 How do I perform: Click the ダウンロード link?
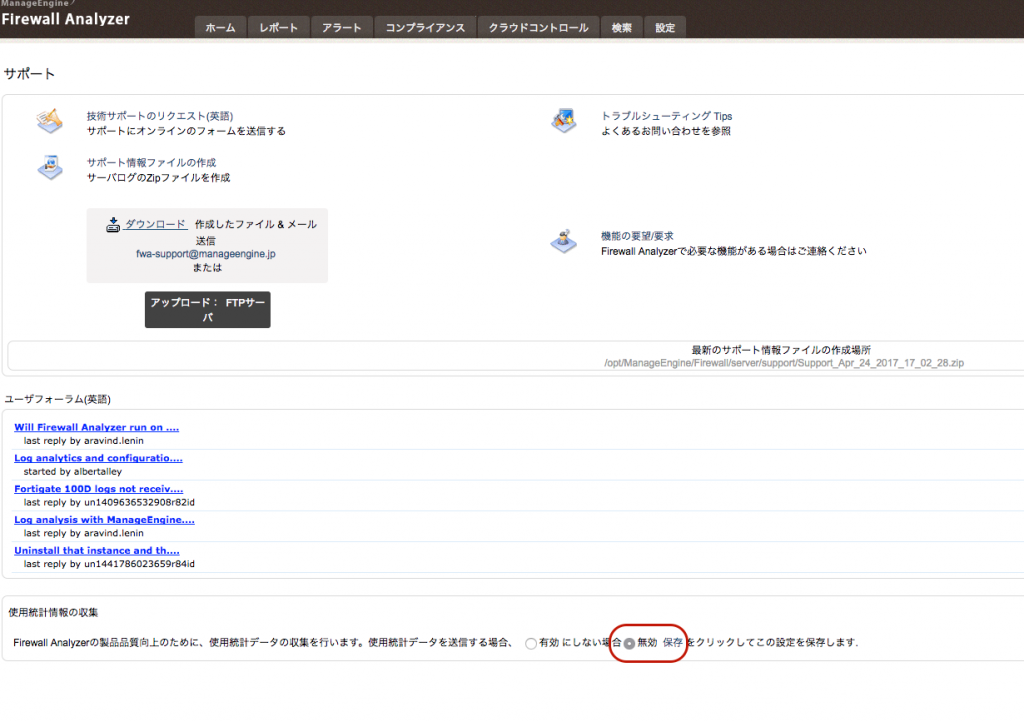tap(155, 224)
